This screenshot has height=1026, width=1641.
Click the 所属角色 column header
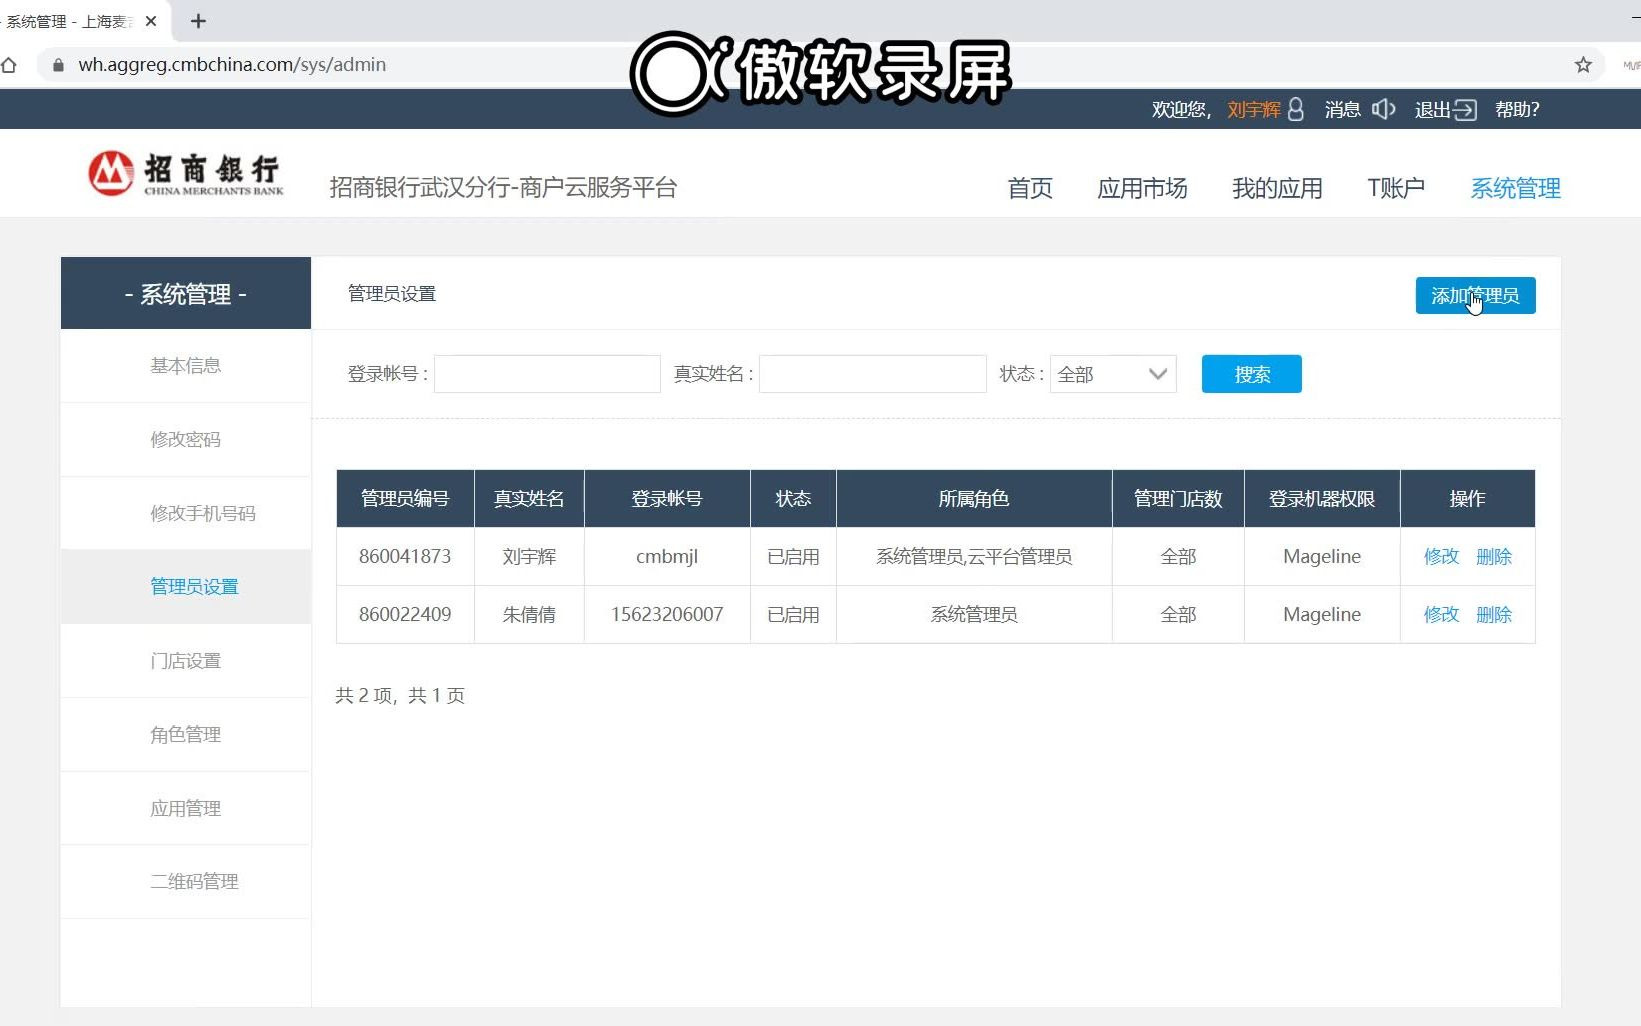point(974,499)
